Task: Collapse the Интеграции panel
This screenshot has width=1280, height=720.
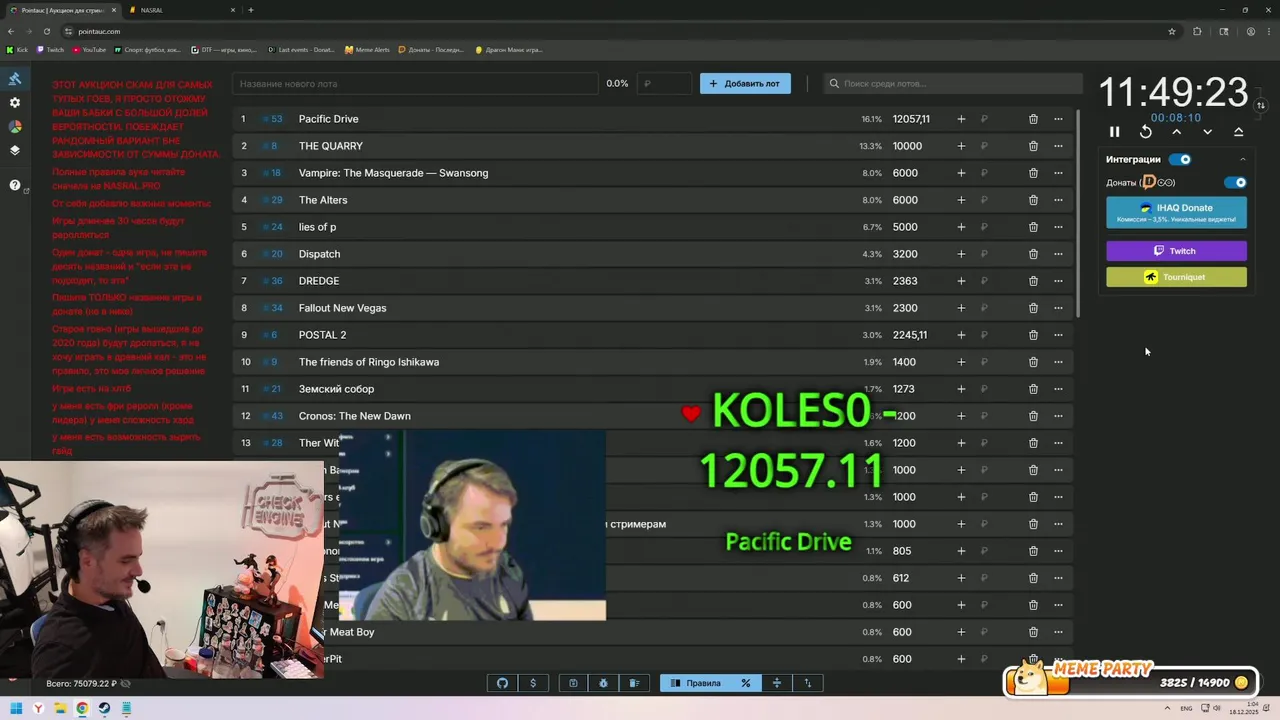Action: click(1243, 159)
